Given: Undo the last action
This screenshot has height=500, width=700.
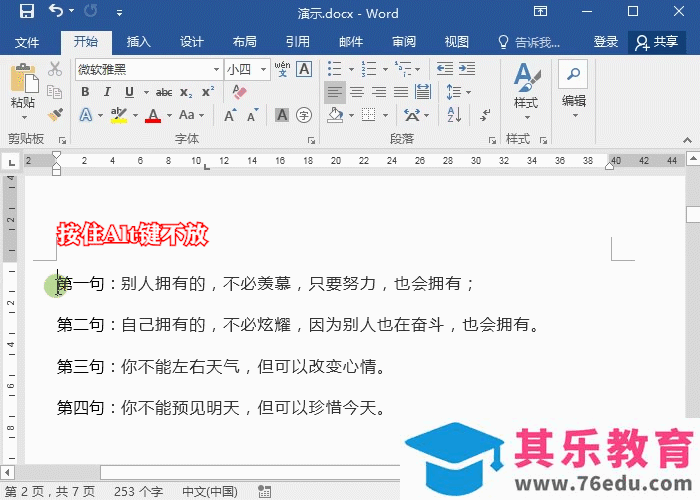Looking at the screenshot, I should click(x=56, y=11).
